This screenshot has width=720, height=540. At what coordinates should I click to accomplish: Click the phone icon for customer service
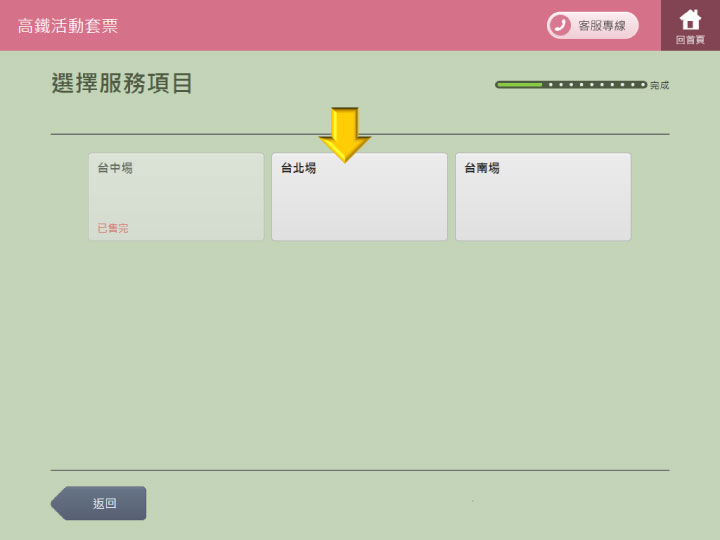(560, 25)
